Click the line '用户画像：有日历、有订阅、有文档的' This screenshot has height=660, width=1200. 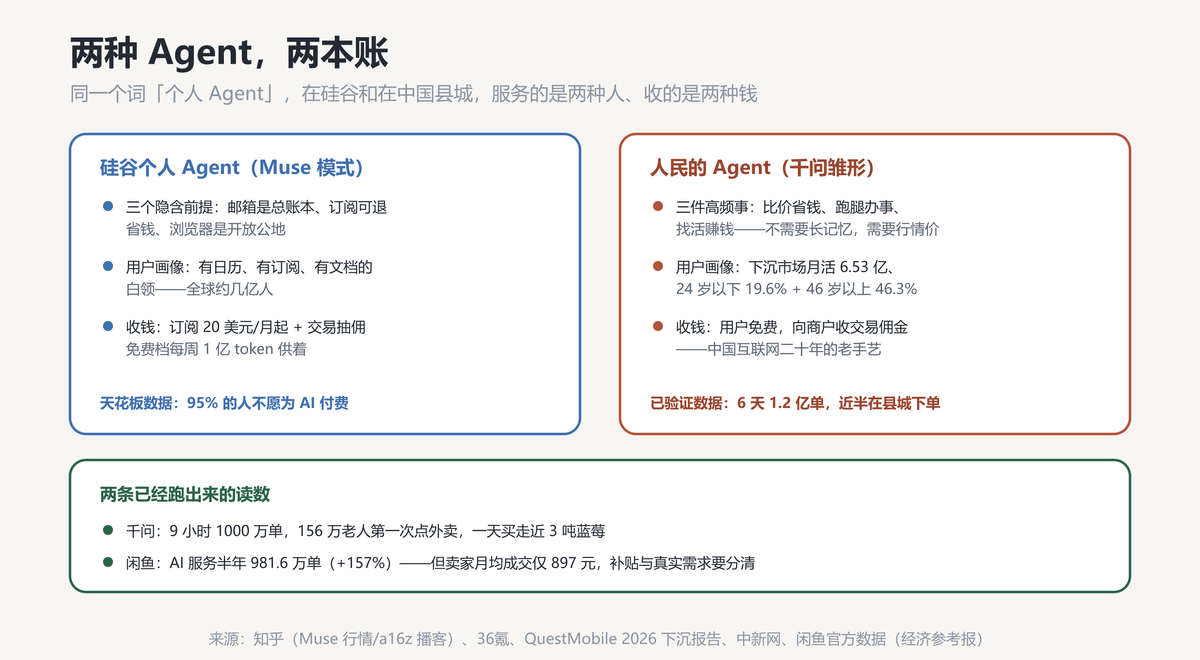[249, 267]
